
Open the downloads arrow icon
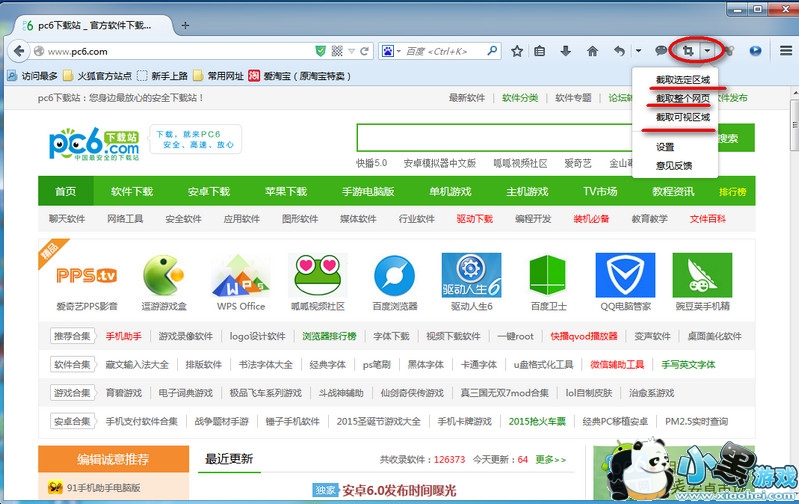[566, 51]
